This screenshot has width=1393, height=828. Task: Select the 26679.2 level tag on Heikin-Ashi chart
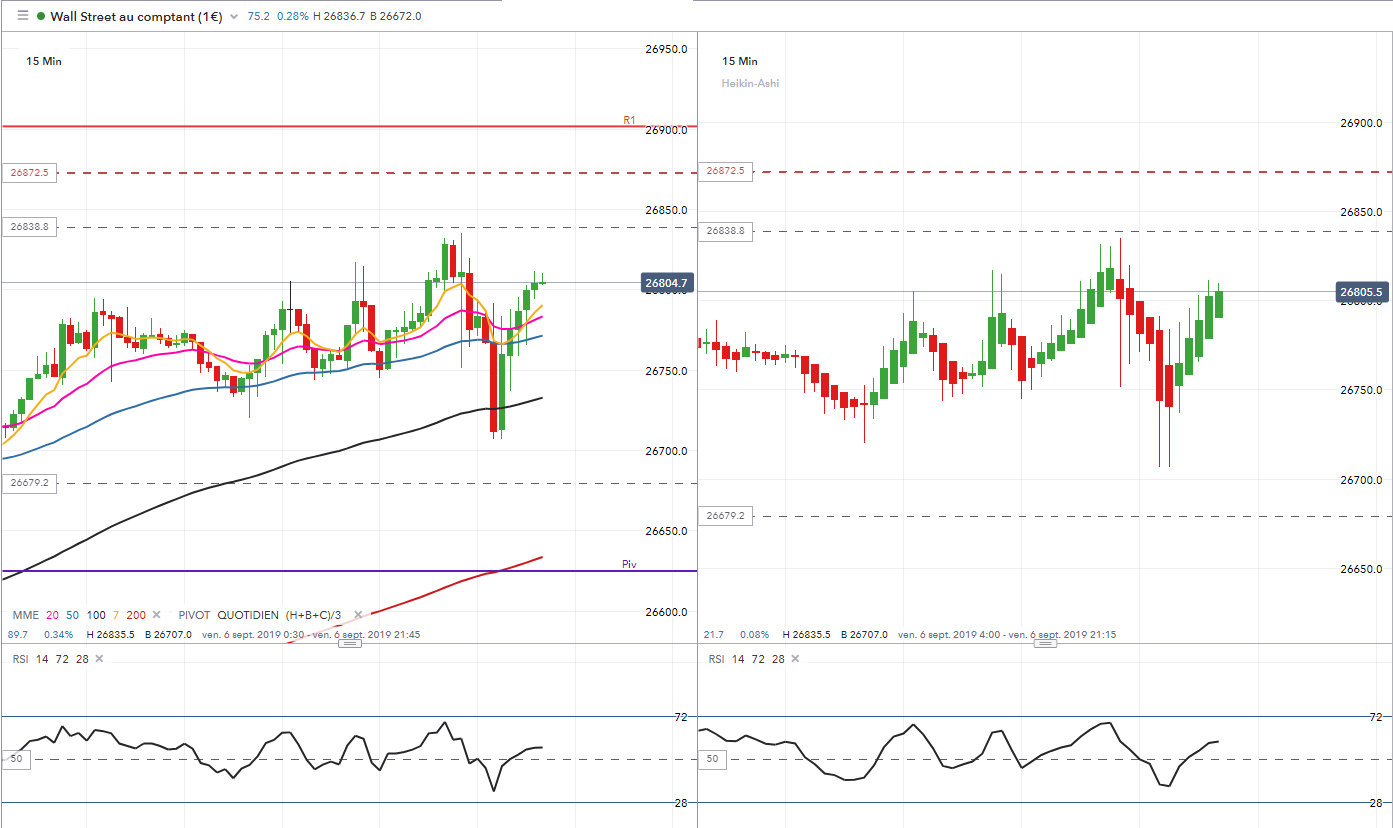(x=726, y=516)
